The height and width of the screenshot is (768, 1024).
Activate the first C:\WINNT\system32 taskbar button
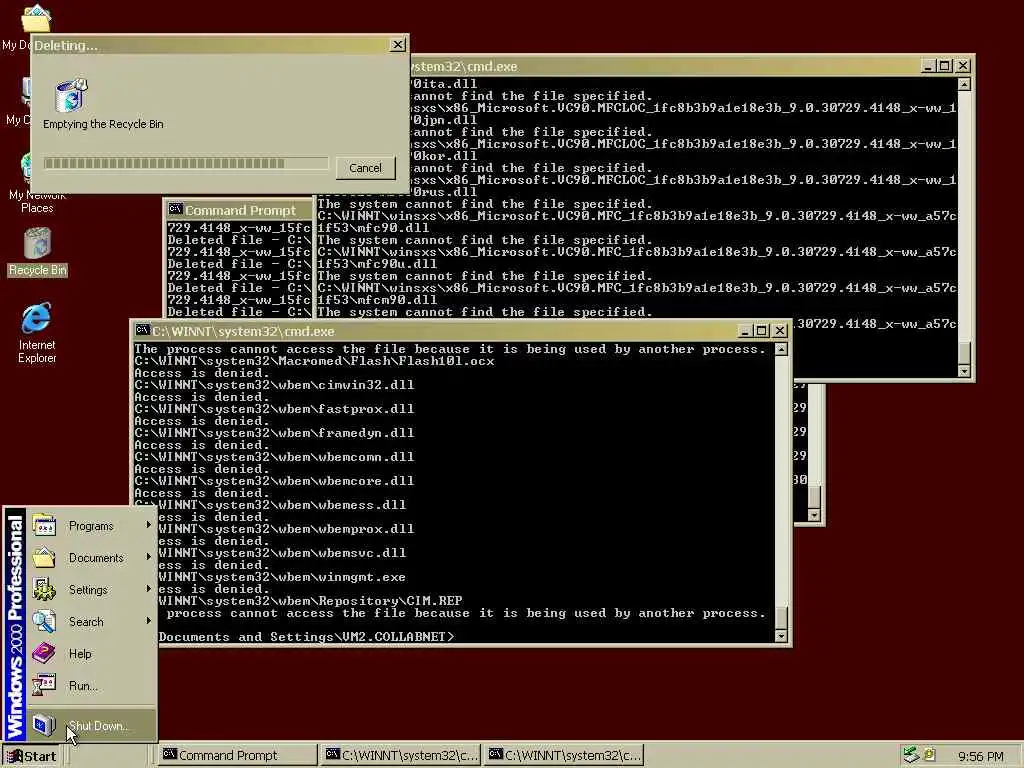click(401, 756)
